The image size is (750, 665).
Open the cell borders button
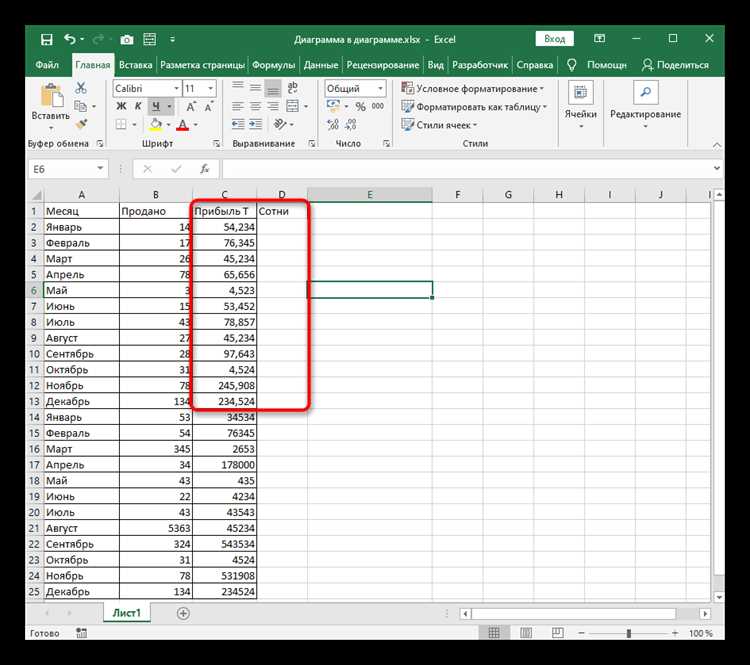point(121,125)
